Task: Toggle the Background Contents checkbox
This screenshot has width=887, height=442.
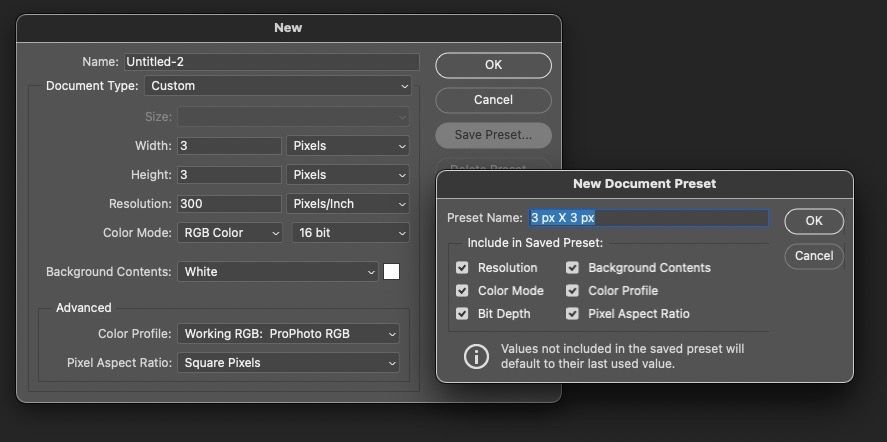Action: [572, 268]
